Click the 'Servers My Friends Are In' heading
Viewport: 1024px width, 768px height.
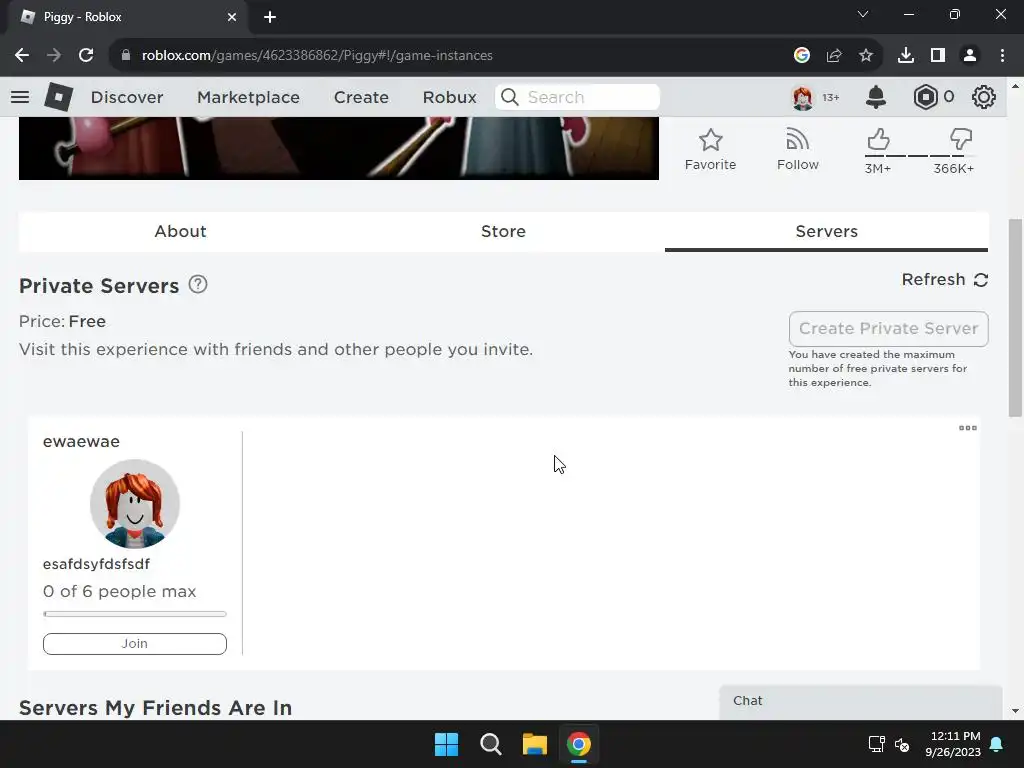(155, 708)
